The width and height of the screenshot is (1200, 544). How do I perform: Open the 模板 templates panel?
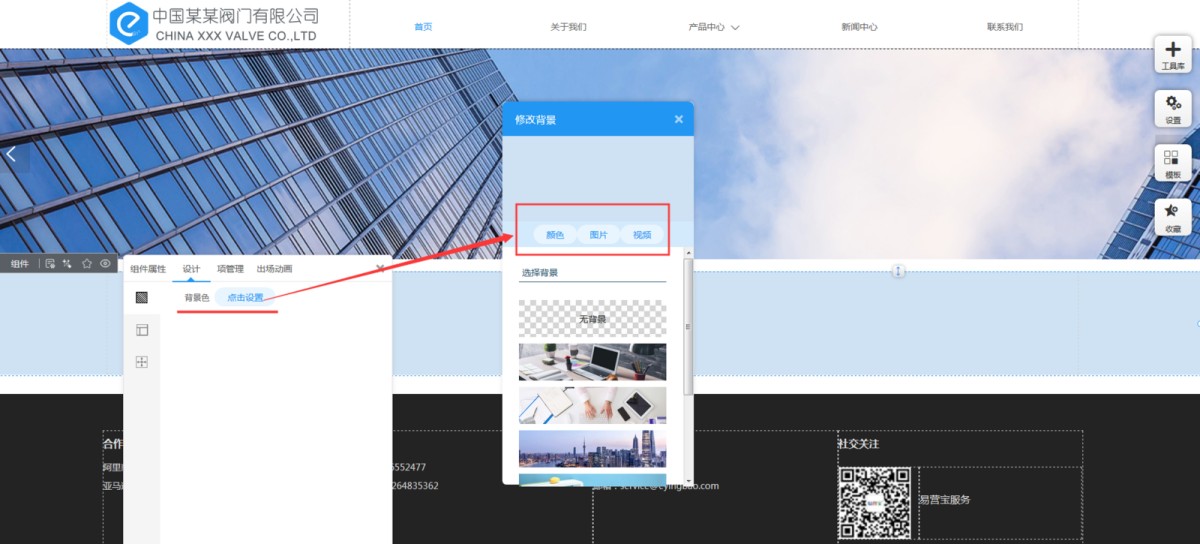point(1172,162)
